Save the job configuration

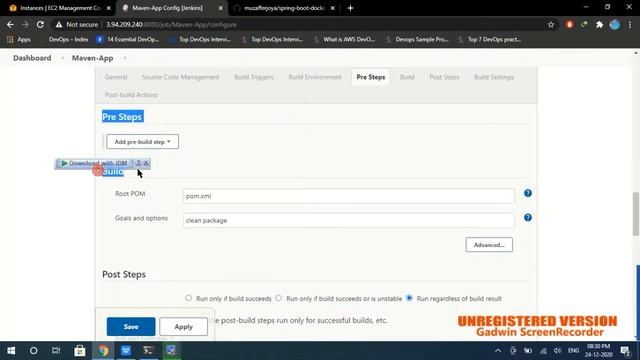point(131,327)
